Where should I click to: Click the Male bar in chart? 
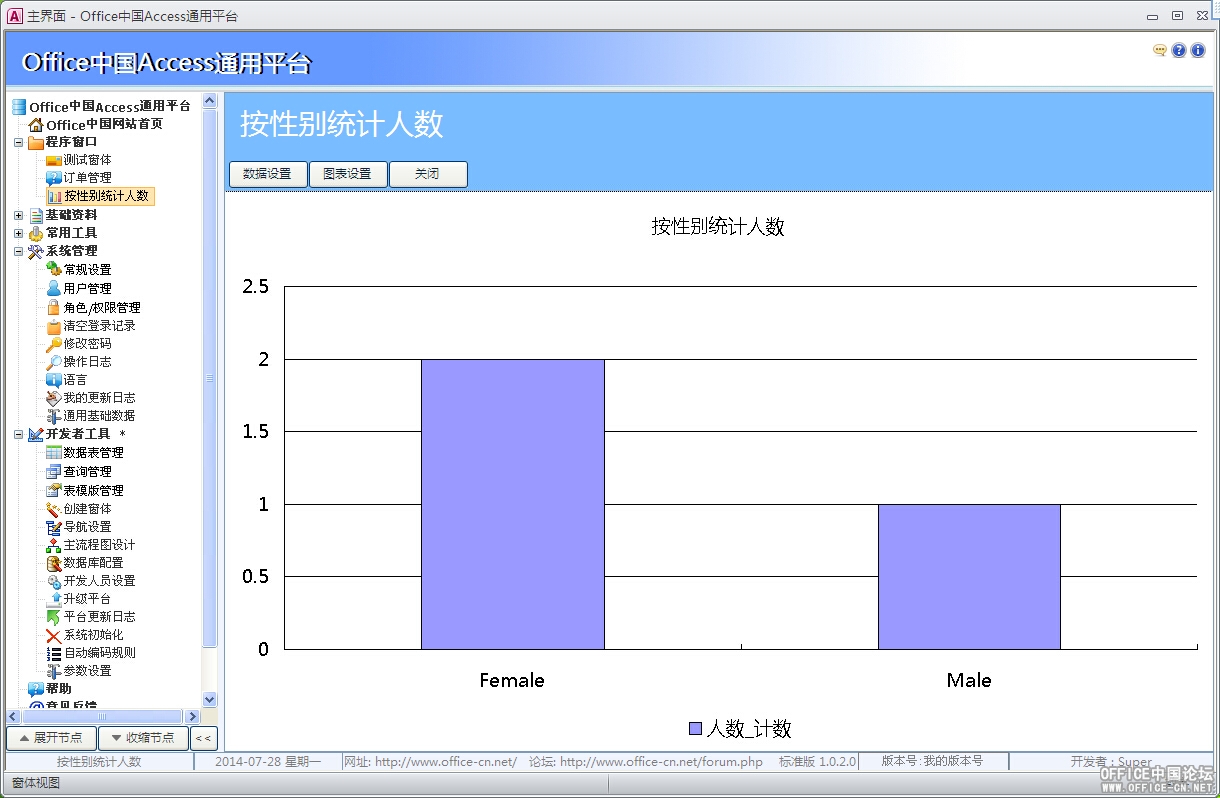click(969, 577)
